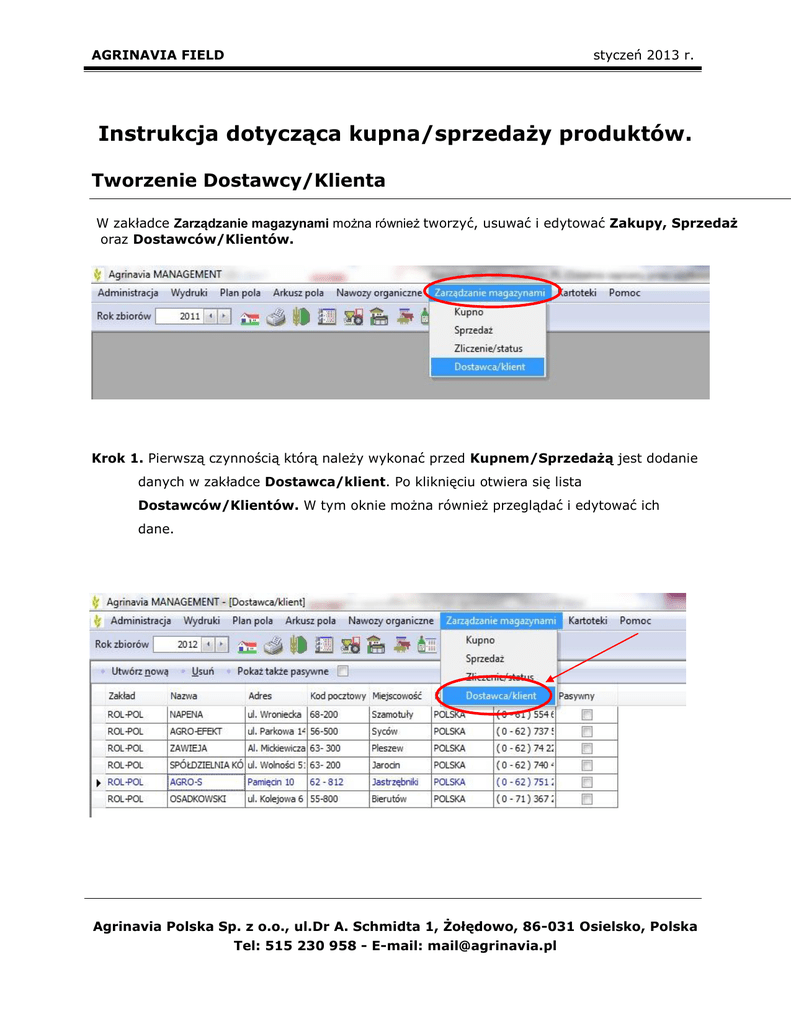791x1024 pixels.
Task: Click the warehouse building icon in Dostawca/klient window
Action: pyautogui.click(x=375, y=645)
